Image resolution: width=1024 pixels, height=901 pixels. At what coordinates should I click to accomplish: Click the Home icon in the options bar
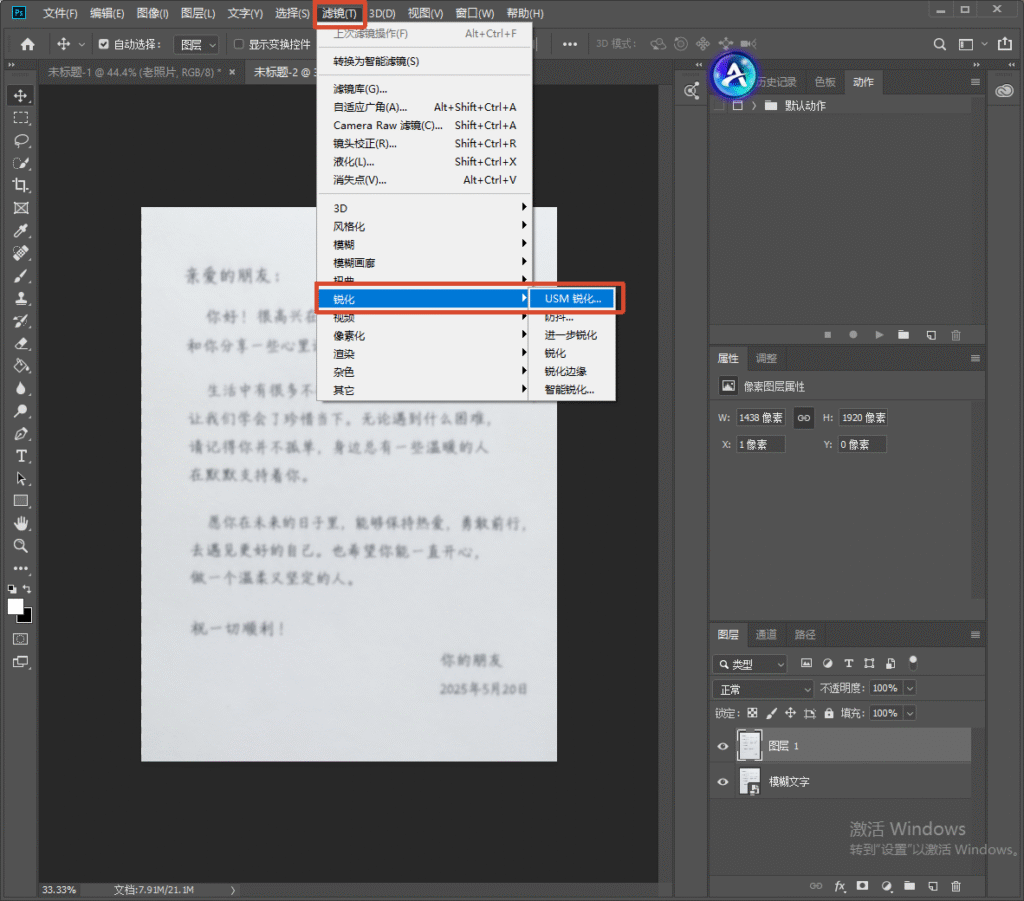click(27, 44)
